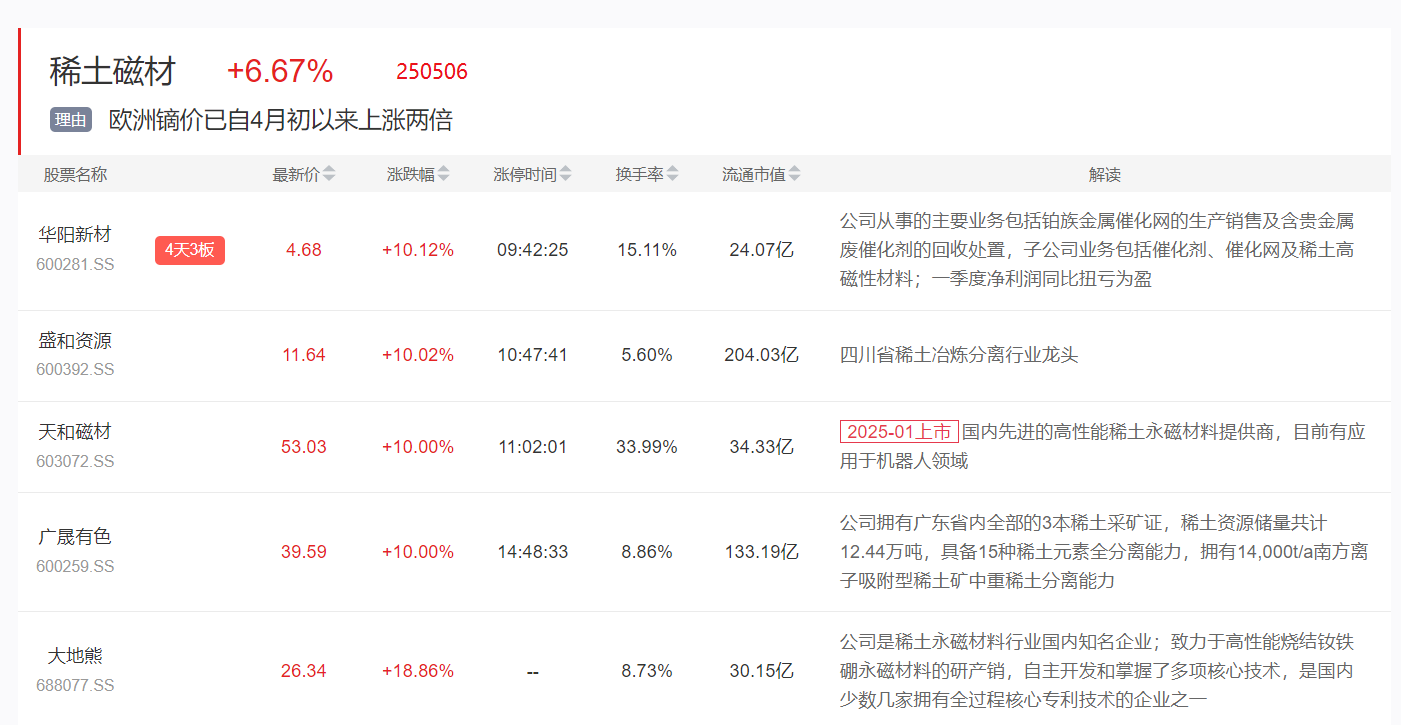Screen dimensions: 1401x725
Task: Click turnover rate 5.60%
Action: 647,355
